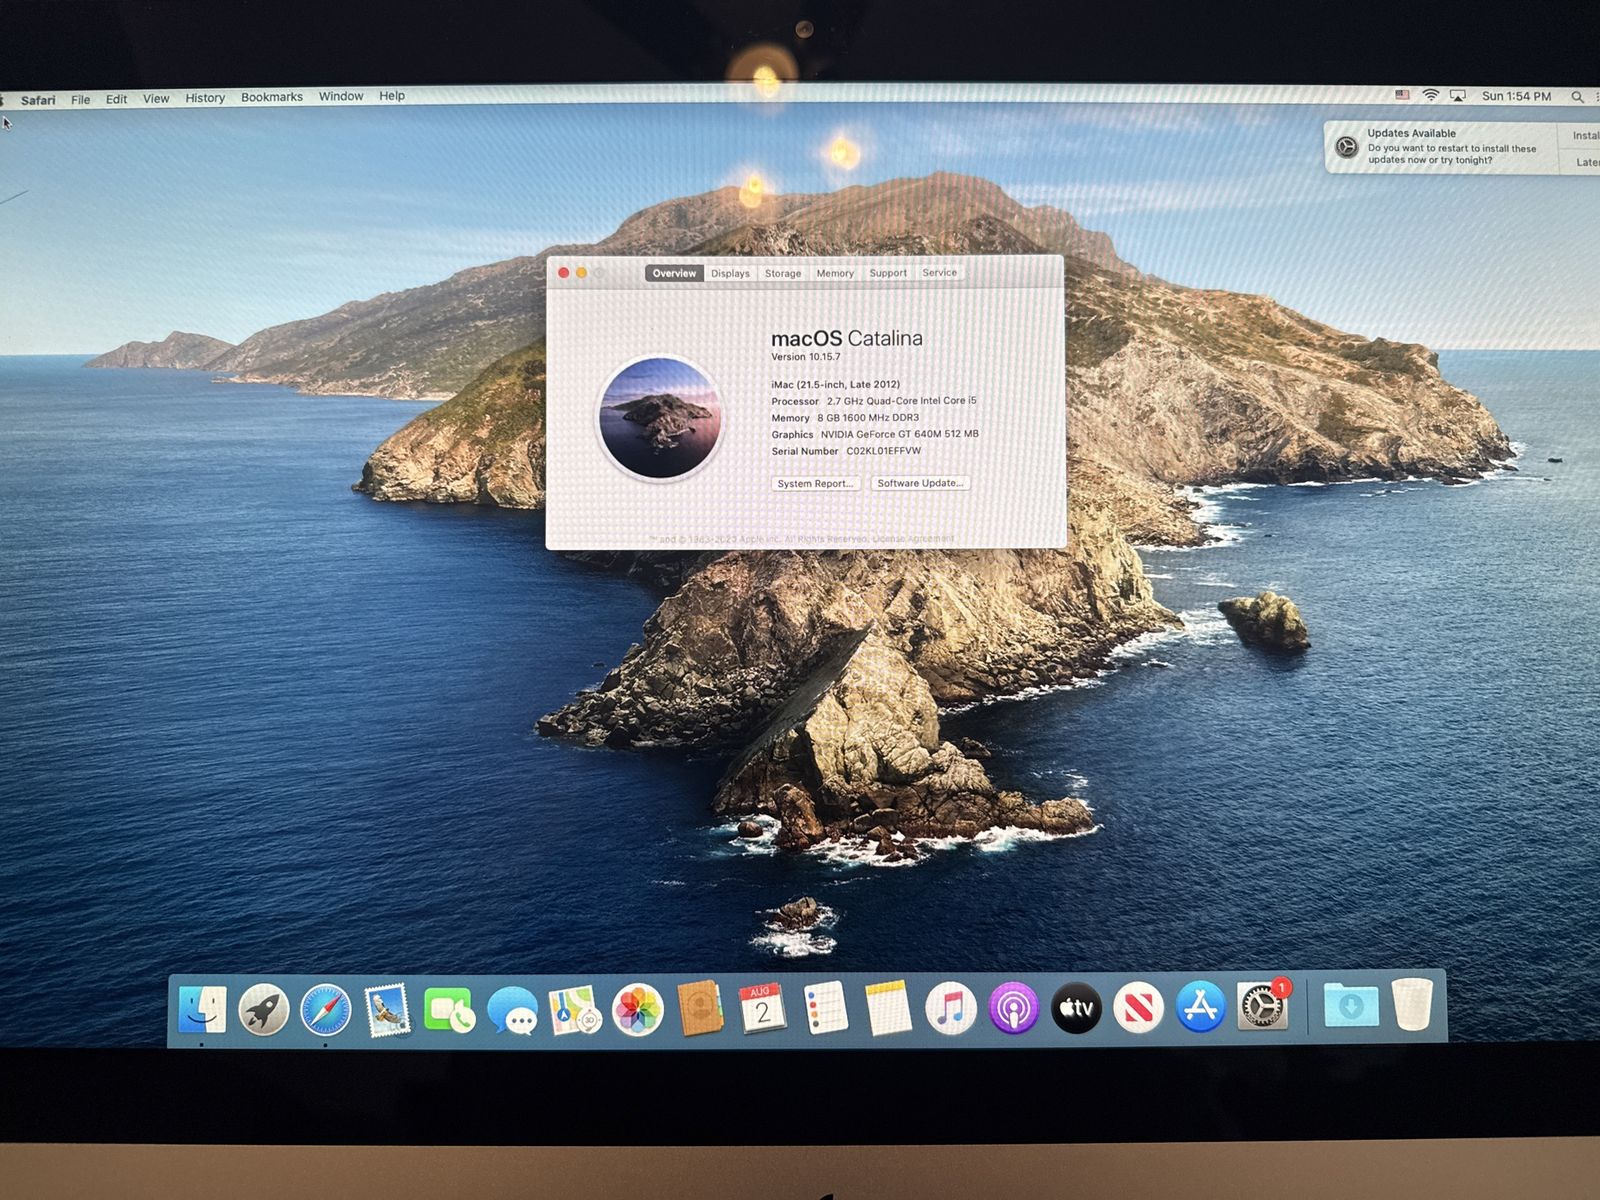The image size is (1600, 1200).
Task: Open the Edit menu
Action: [x=116, y=99]
